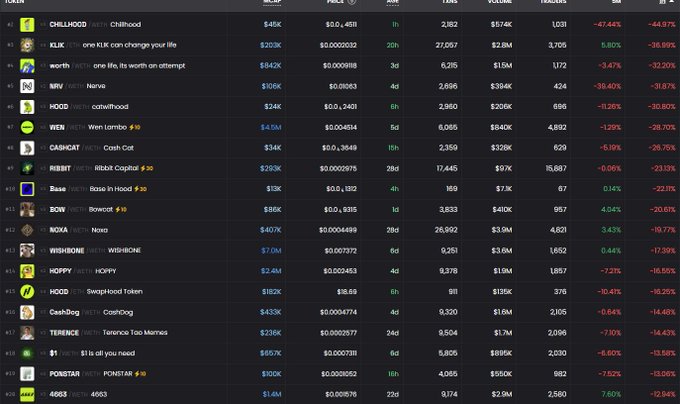Select the 'SwapHood Token' name

click(114, 292)
